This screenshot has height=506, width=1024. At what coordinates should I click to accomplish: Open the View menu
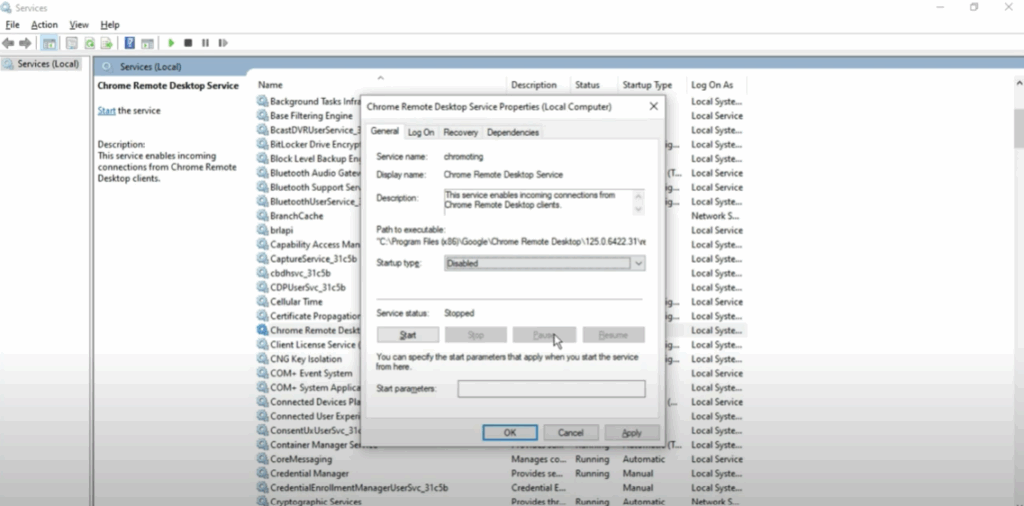[x=79, y=25]
